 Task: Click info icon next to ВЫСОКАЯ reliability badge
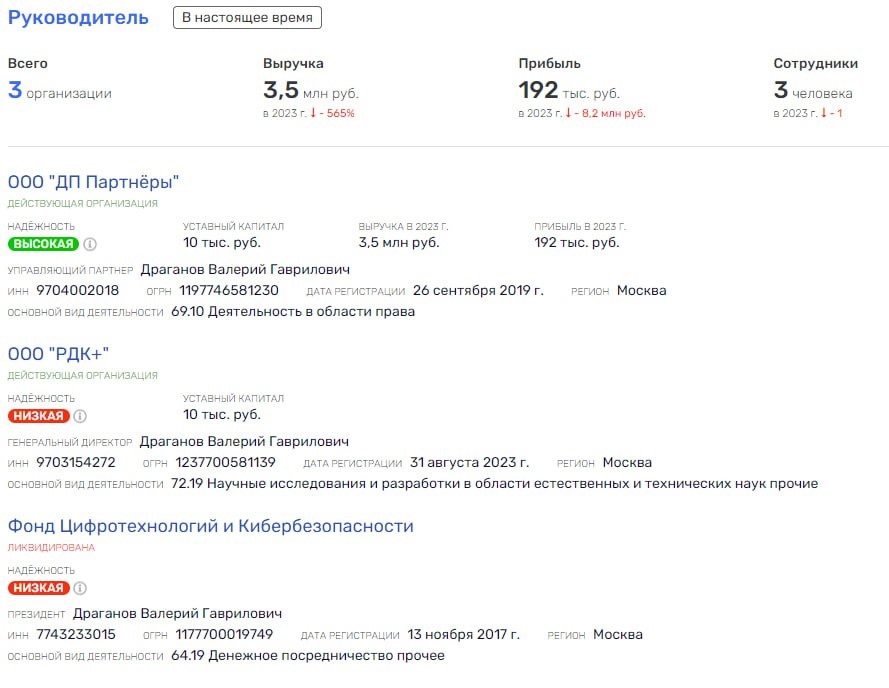90,244
